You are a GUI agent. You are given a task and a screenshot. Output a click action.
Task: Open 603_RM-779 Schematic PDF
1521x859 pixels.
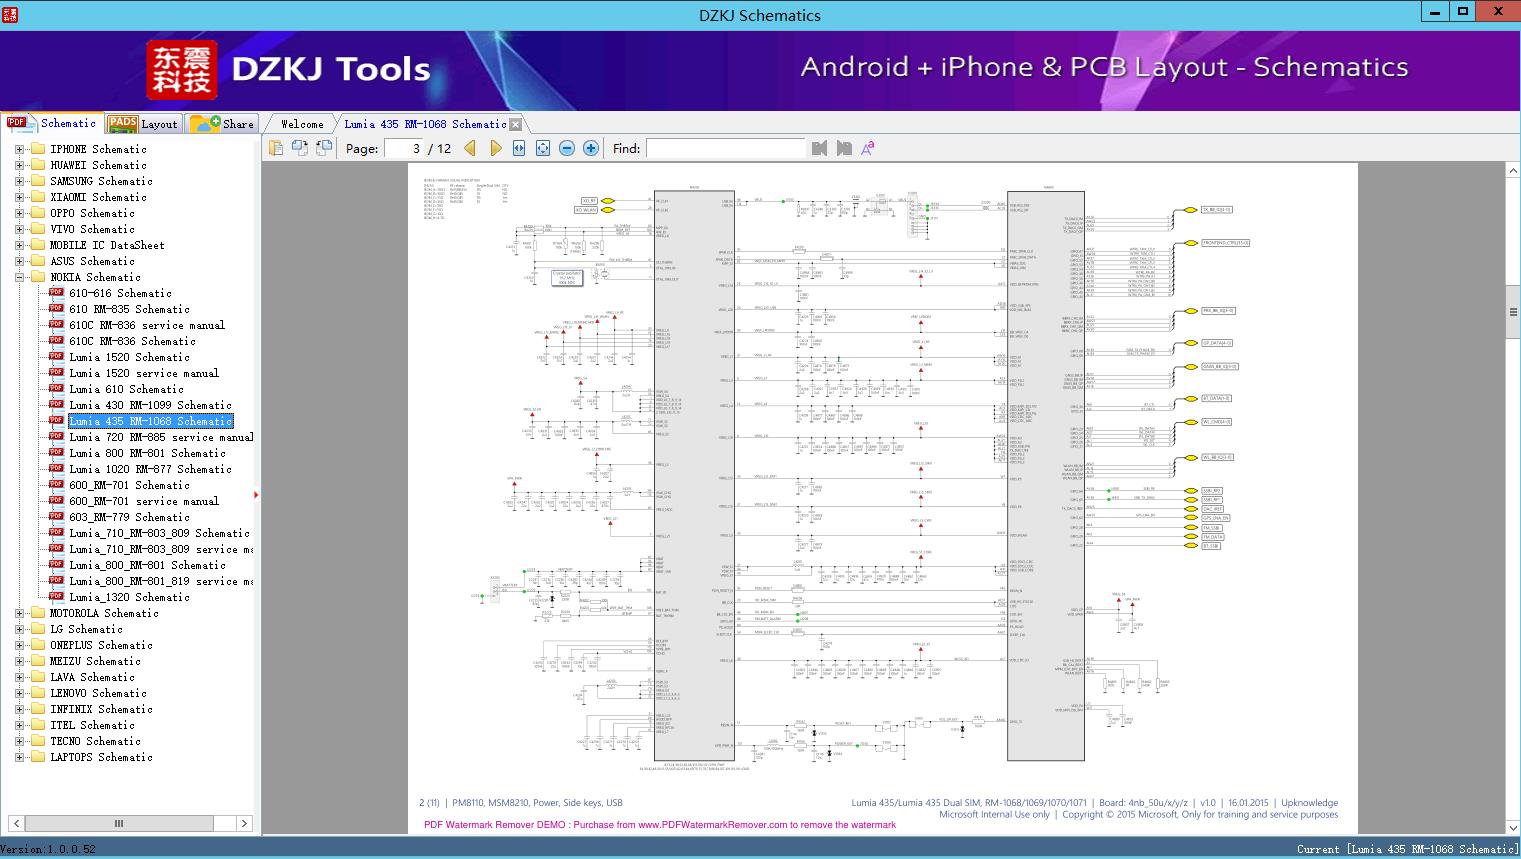pos(129,517)
